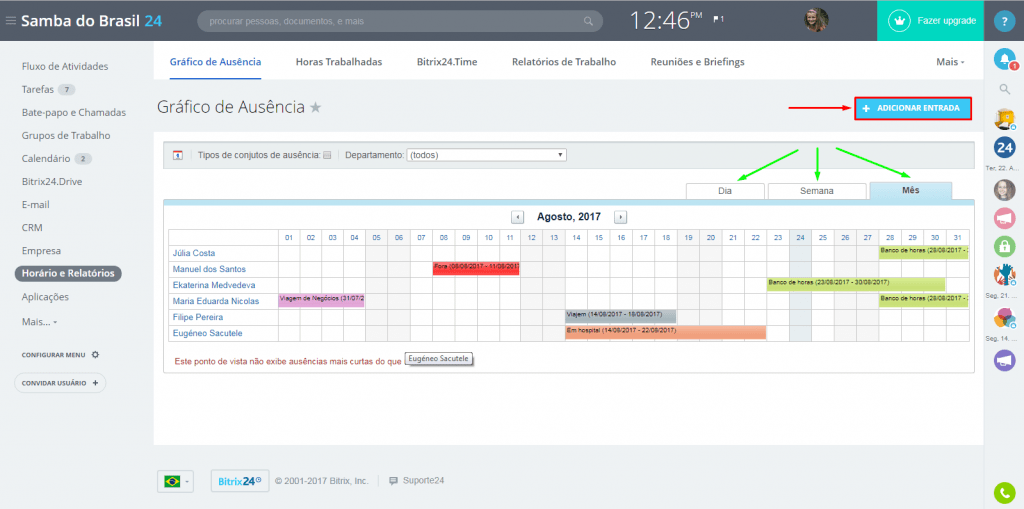
Task: Open the blue 24 chat icon
Action: [1004, 147]
